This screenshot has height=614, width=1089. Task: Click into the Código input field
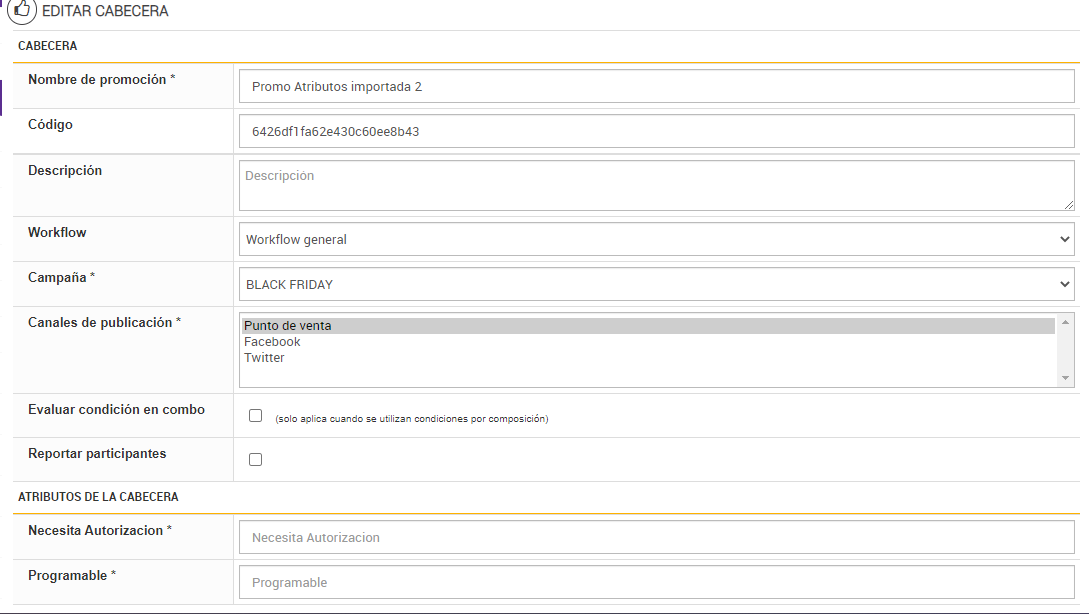pyautogui.click(x=656, y=131)
